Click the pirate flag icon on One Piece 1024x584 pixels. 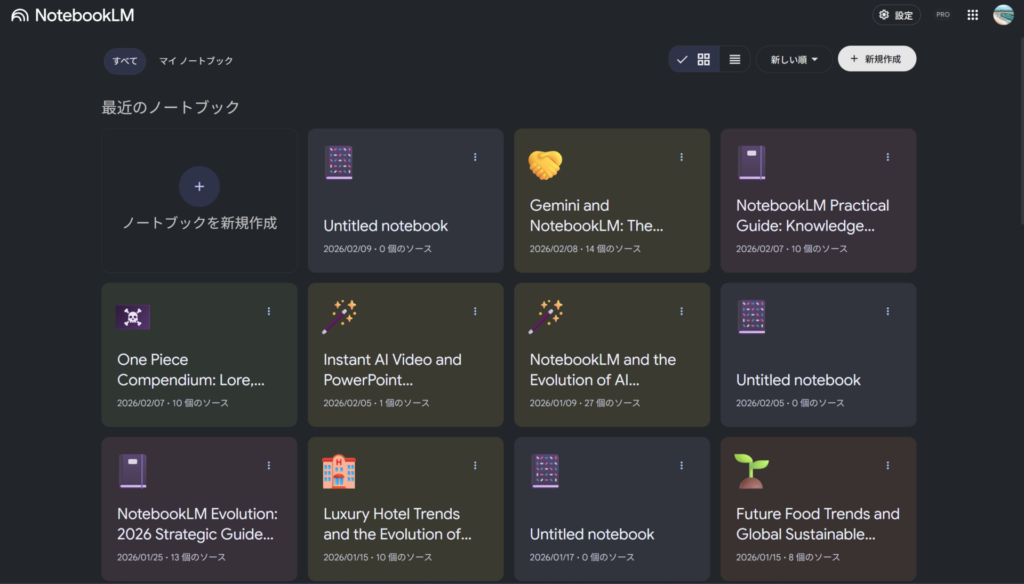point(133,317)
